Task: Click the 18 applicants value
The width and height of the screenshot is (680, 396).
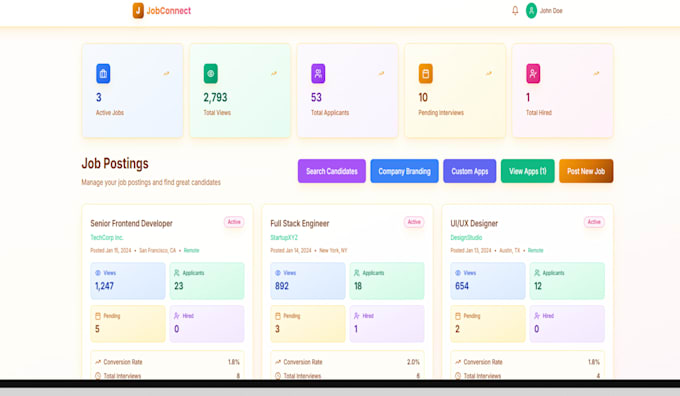Action: [x=358, y=286]
